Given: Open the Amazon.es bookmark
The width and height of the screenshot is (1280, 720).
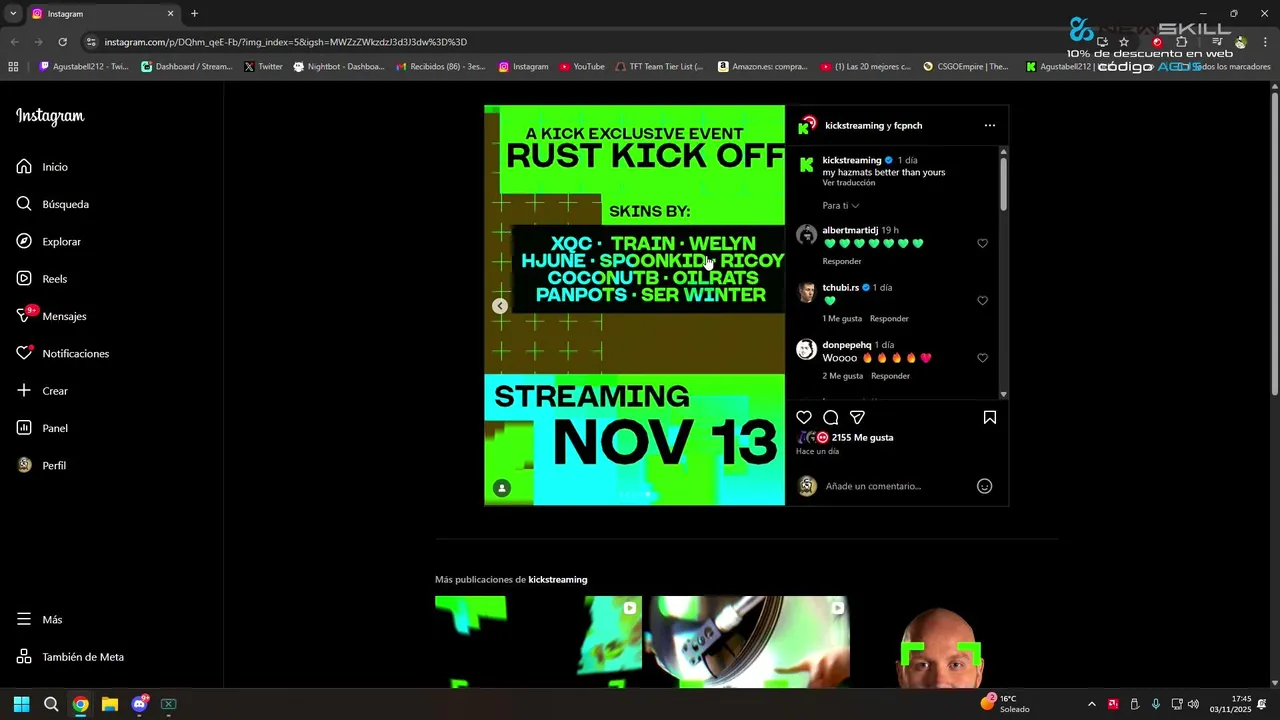Looking at the screenshot, I should (763, 67).
